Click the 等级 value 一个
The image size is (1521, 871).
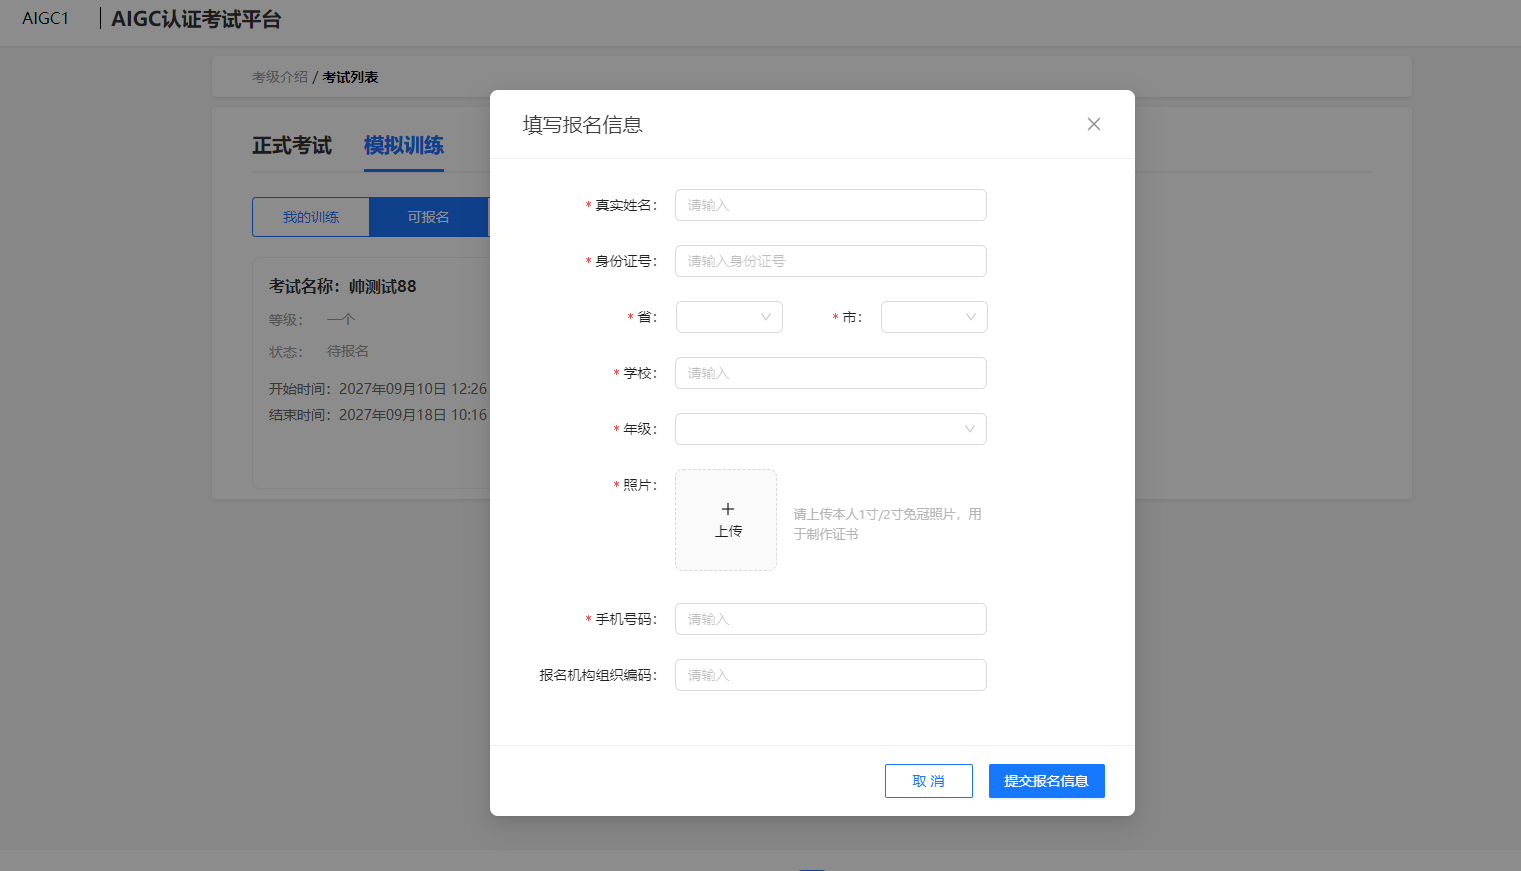coord(341,319)
